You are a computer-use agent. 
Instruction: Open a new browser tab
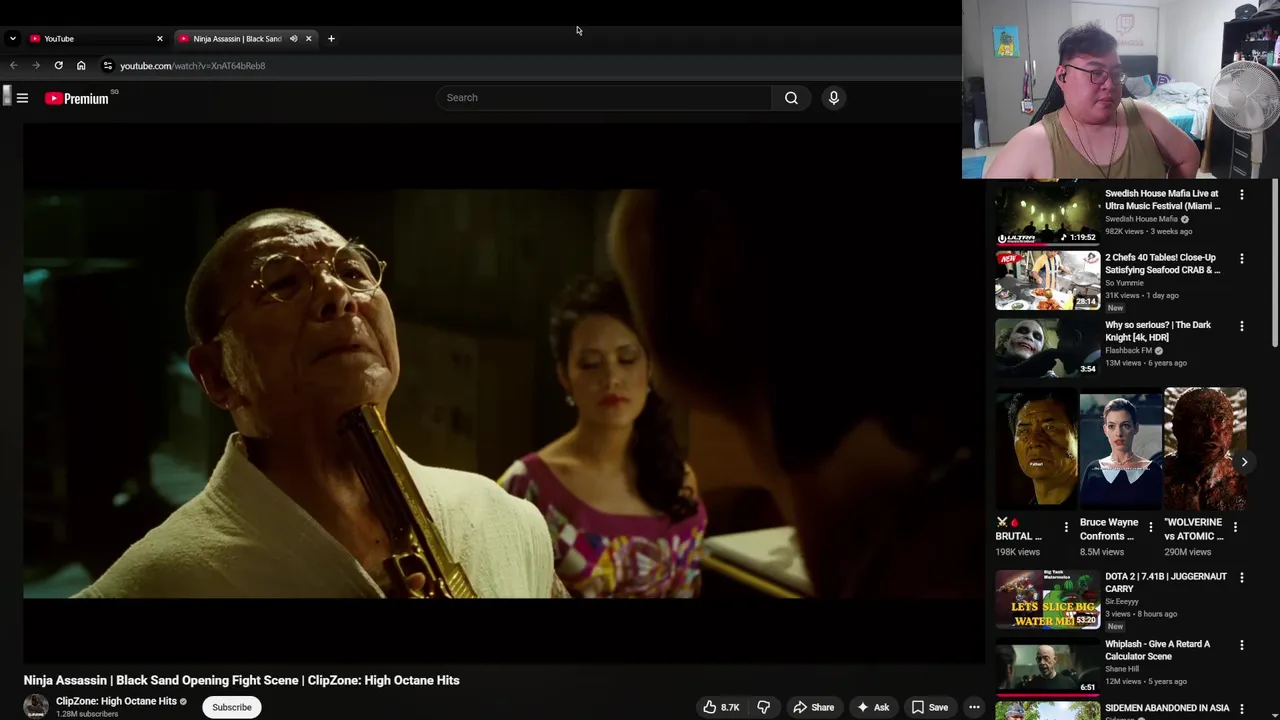click(x=331, y=39)
